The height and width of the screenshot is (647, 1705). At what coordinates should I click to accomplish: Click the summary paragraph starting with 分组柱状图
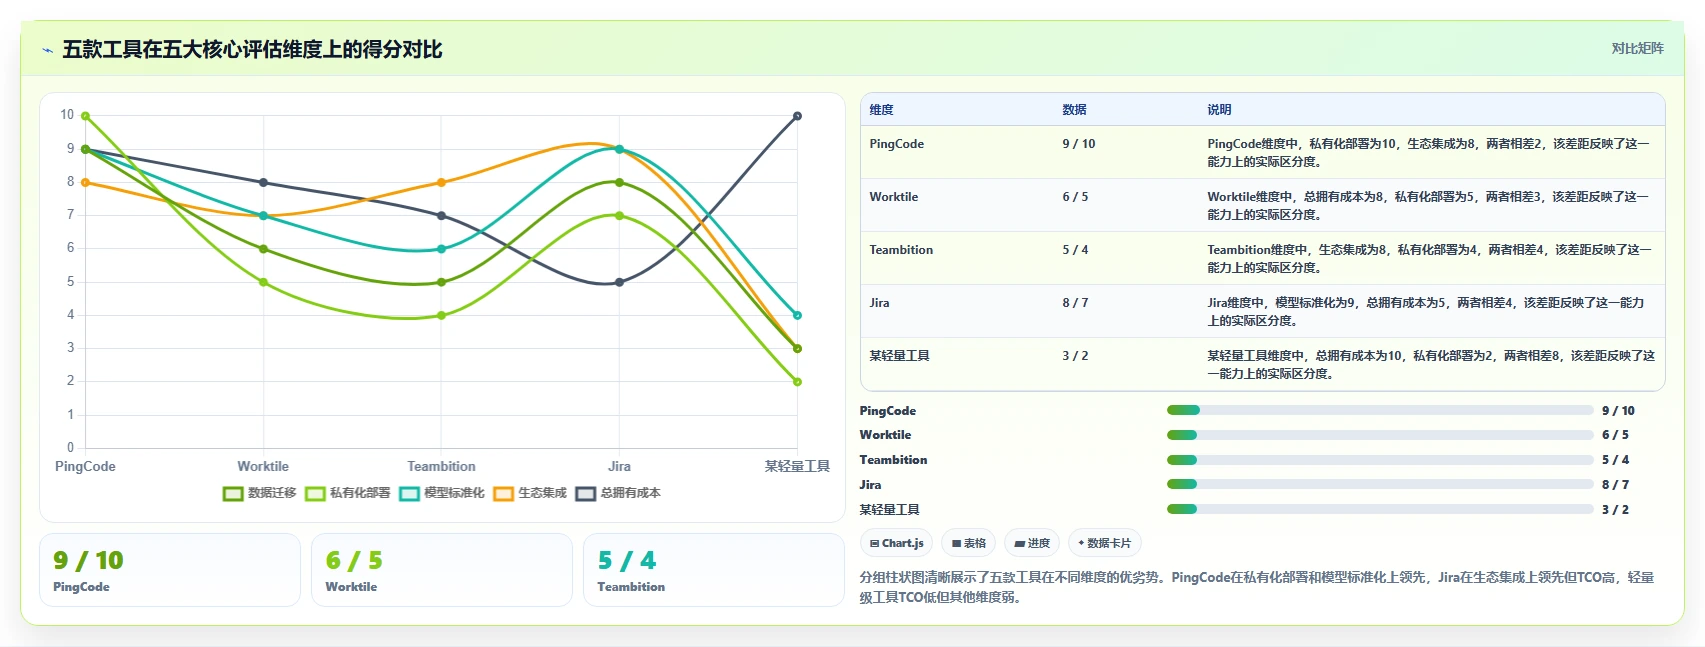pos(1257,587)
